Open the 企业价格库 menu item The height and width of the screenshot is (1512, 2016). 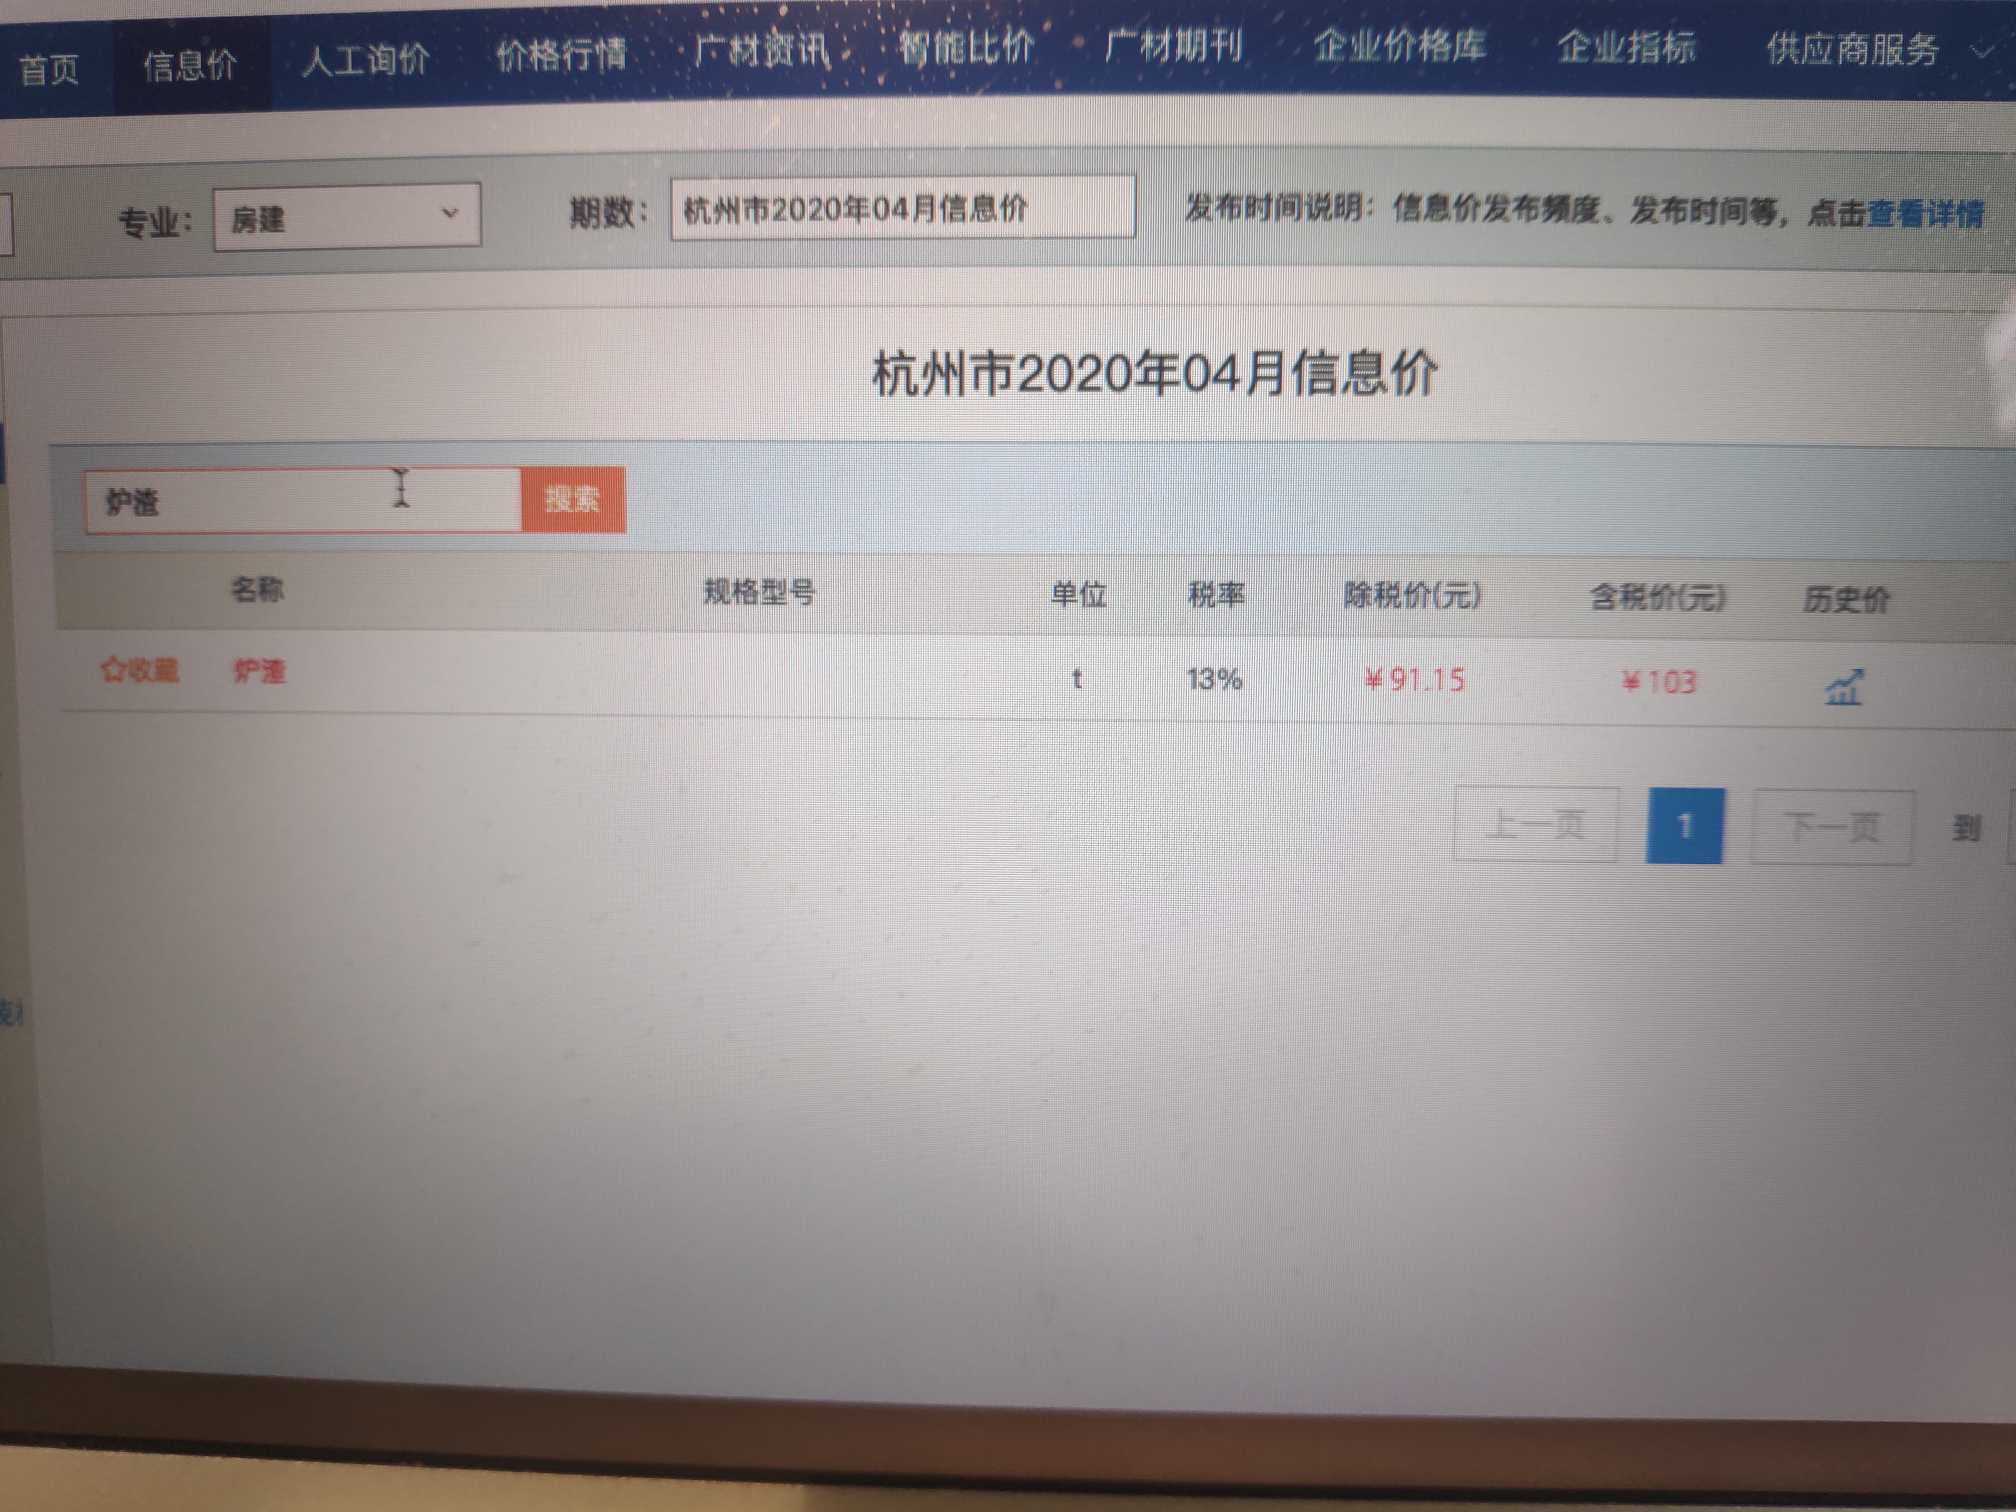click(x=1399, y=46)
